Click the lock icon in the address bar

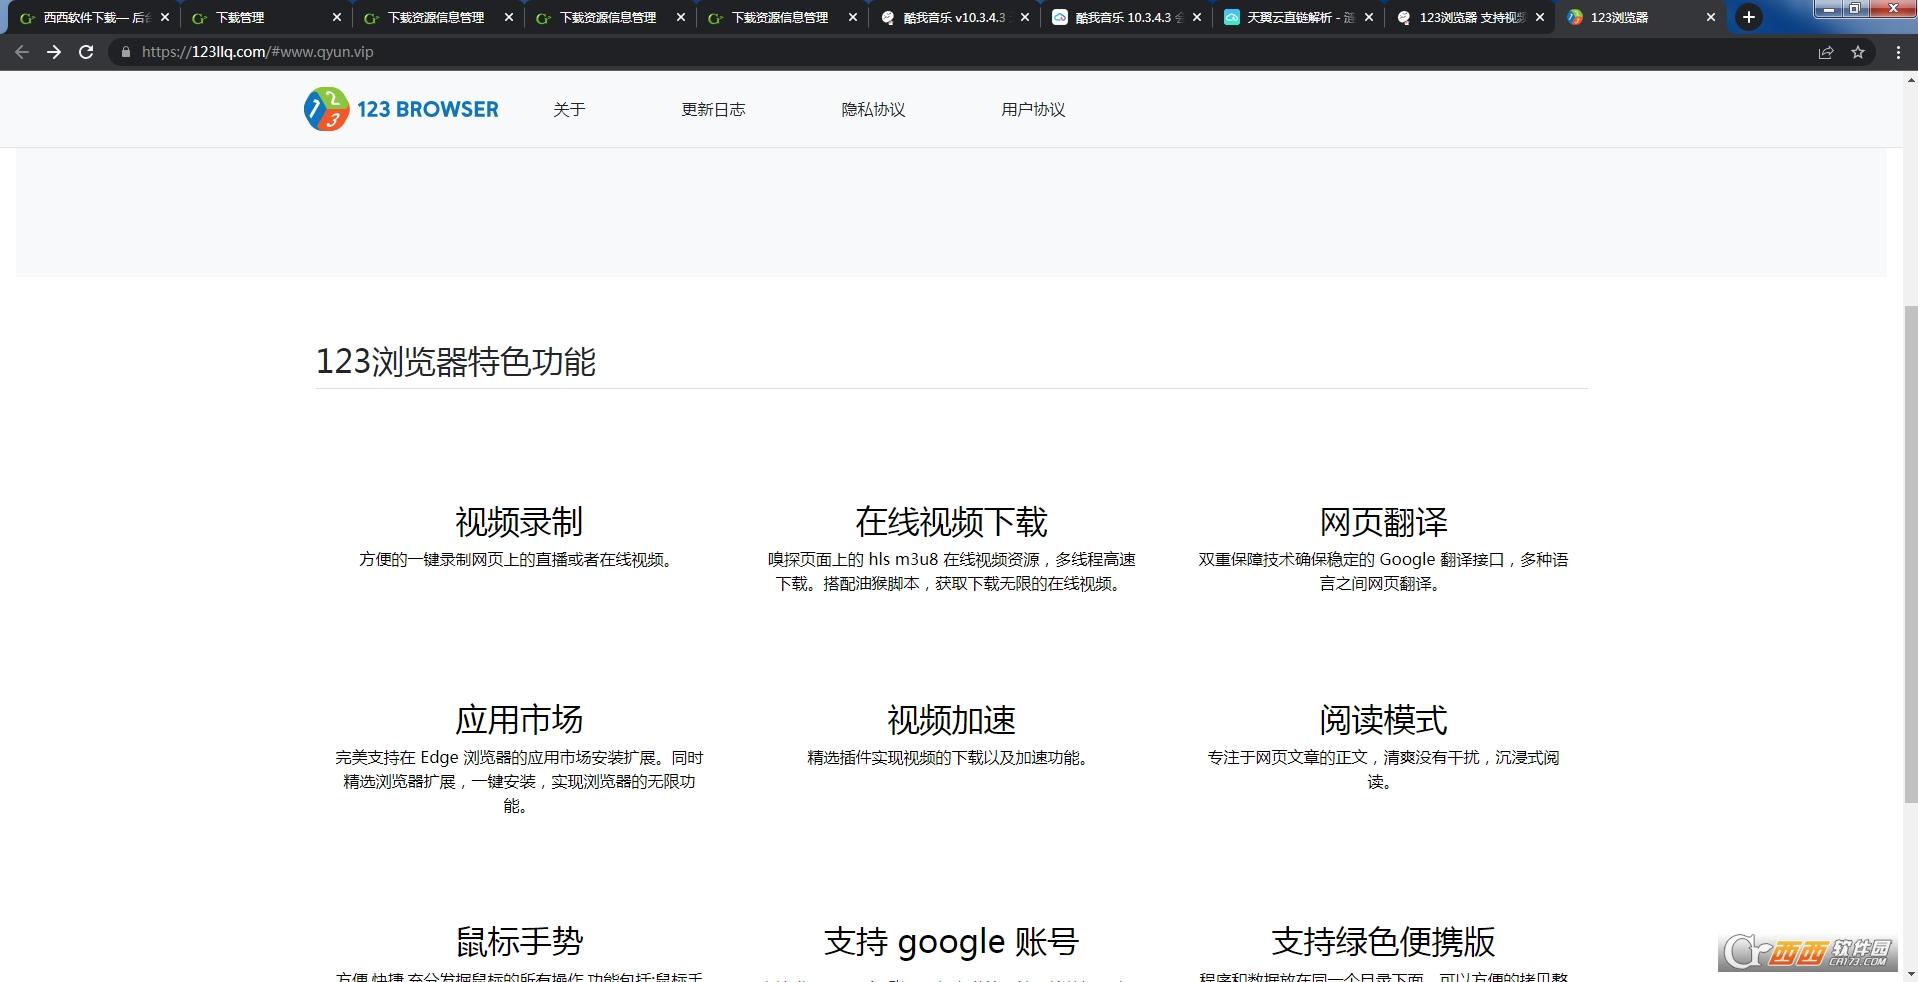click(125, 52)
